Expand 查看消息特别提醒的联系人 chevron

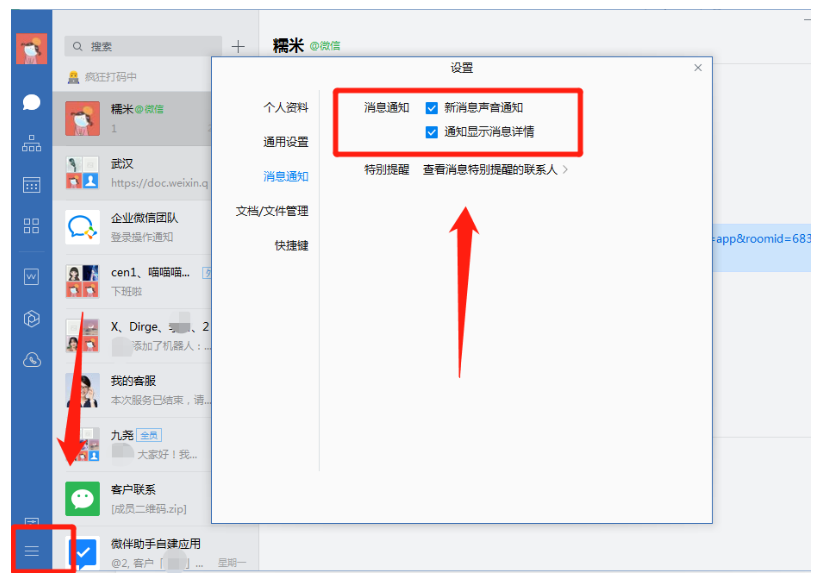pos(566,170)
